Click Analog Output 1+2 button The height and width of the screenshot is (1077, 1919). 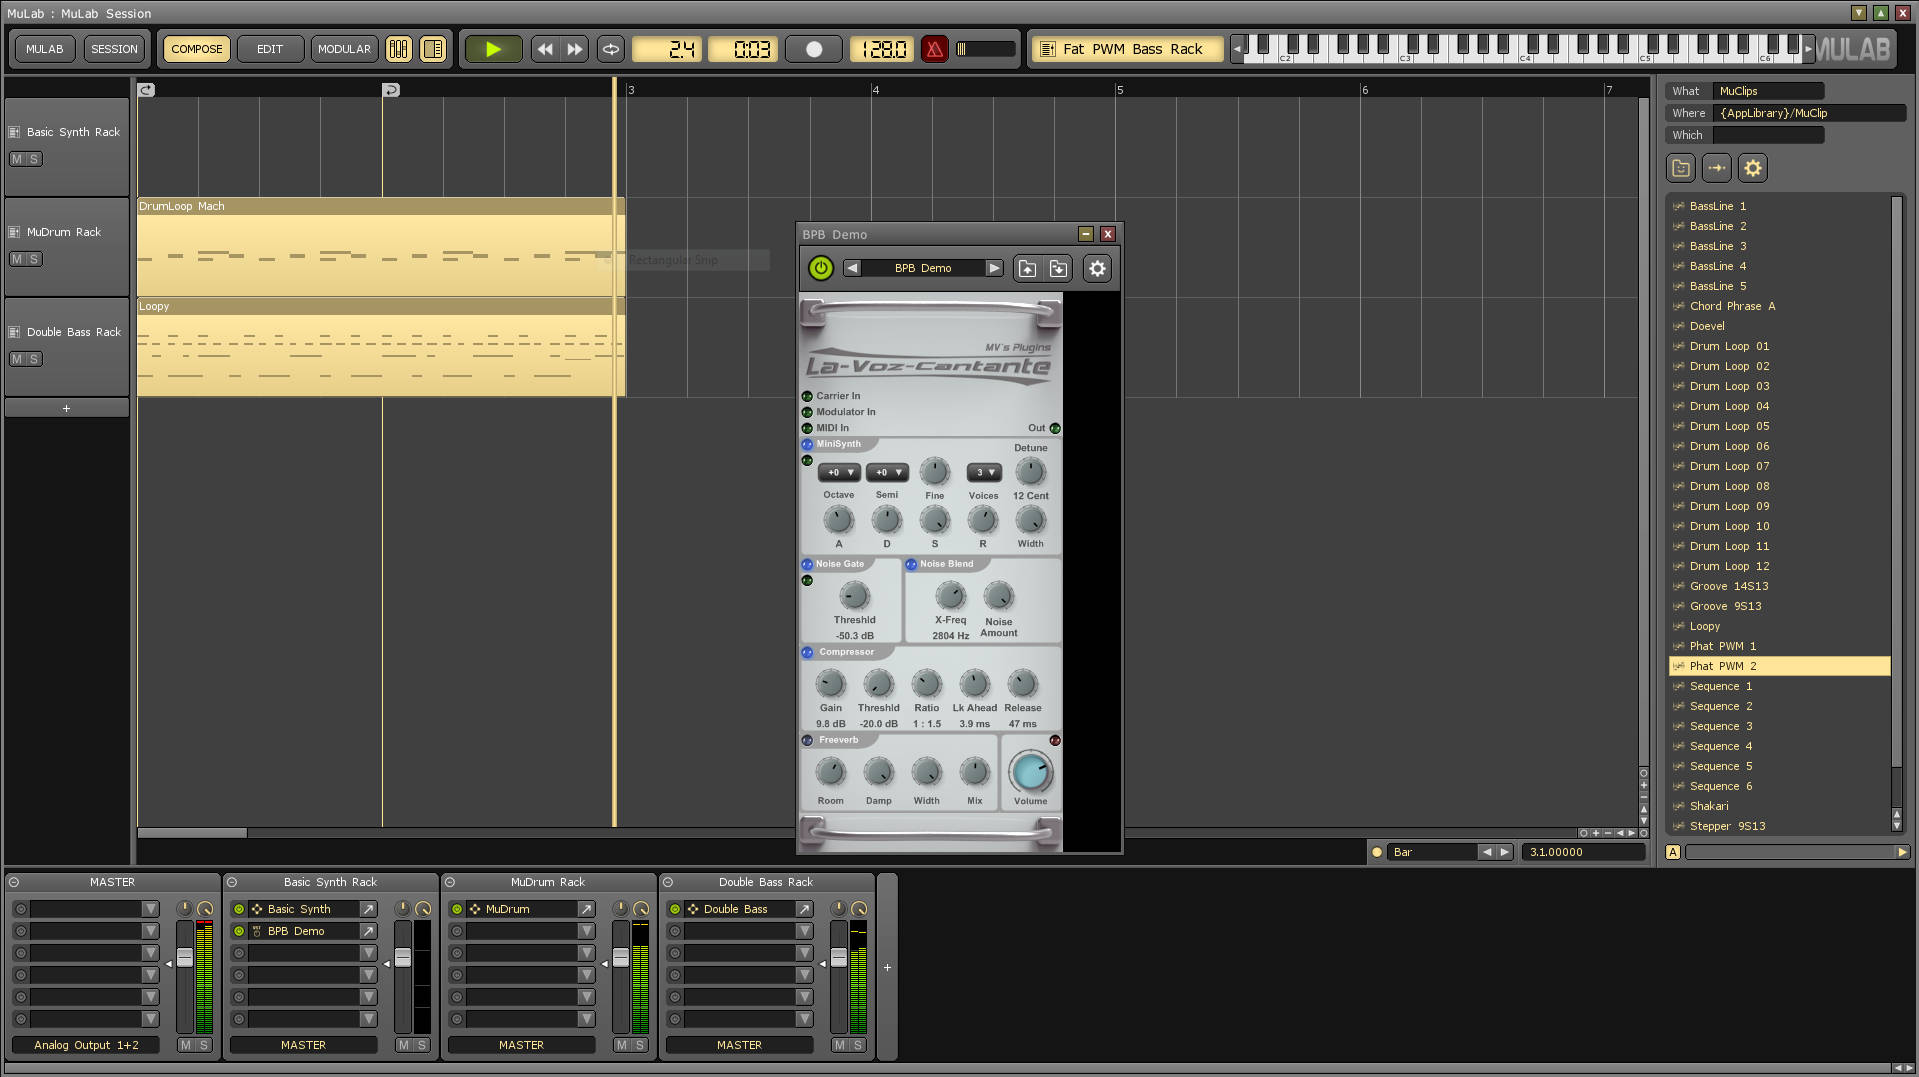pyautogui.click(x=86, y=1045)
